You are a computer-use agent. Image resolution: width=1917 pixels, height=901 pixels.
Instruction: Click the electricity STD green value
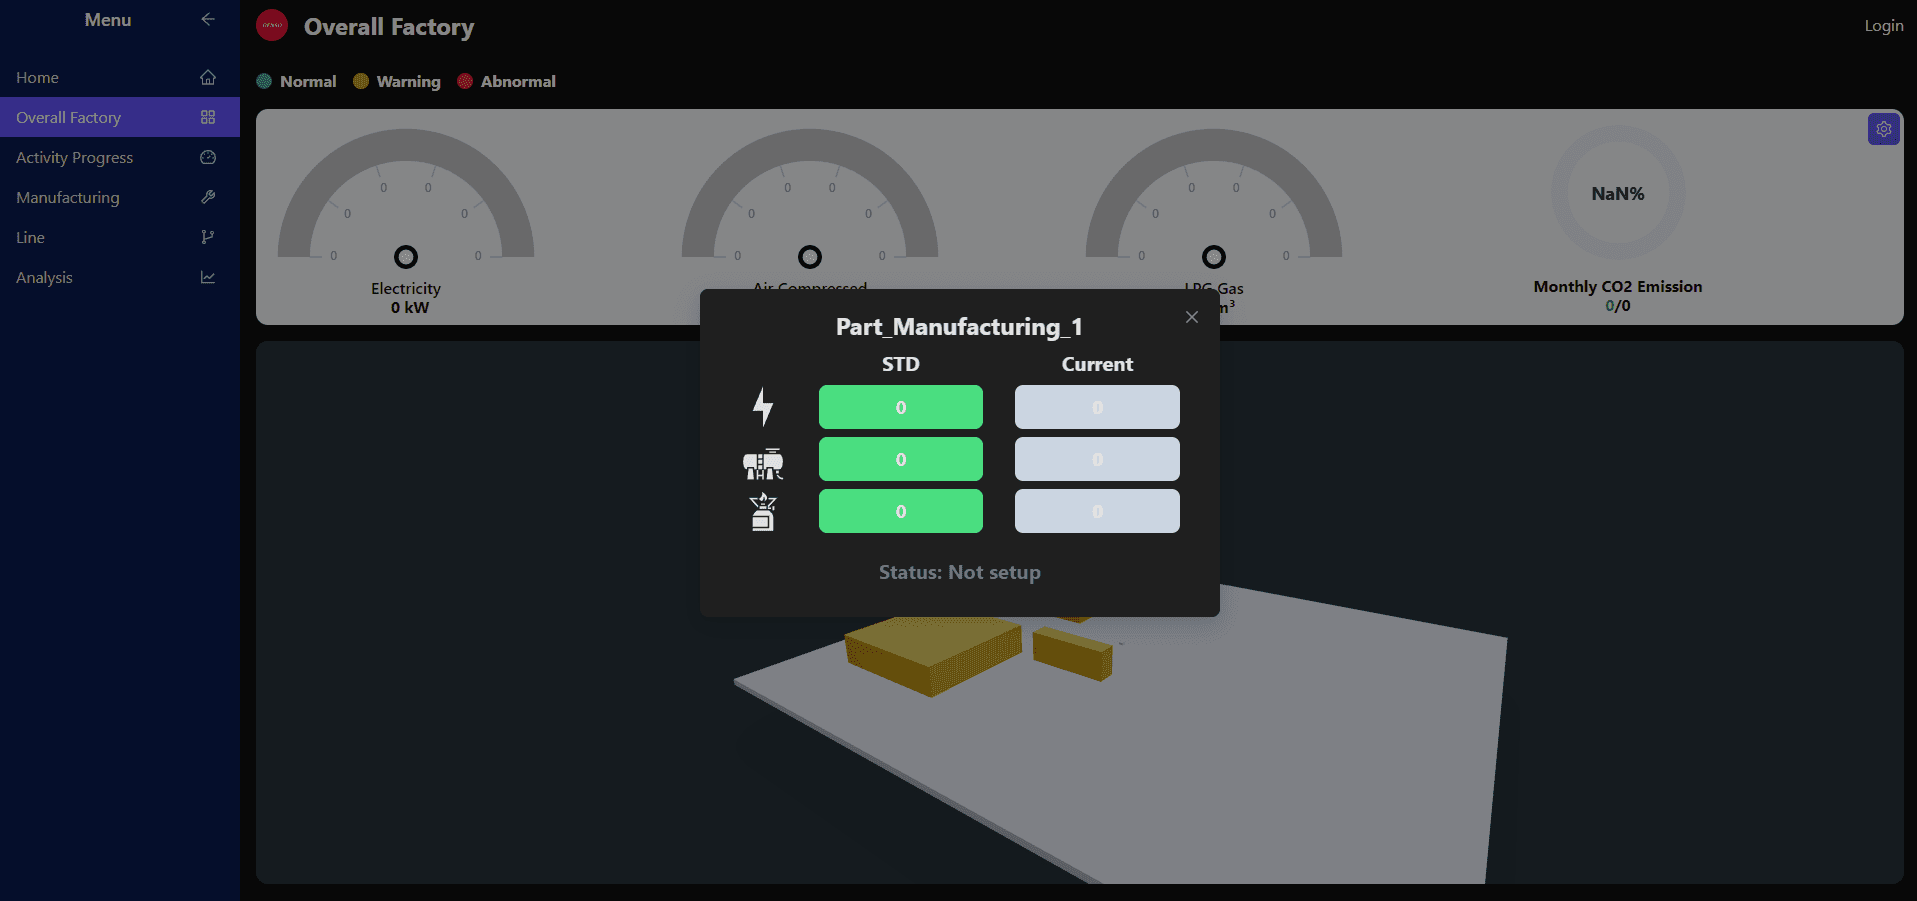pyautogui.click(x=901, y=407)
